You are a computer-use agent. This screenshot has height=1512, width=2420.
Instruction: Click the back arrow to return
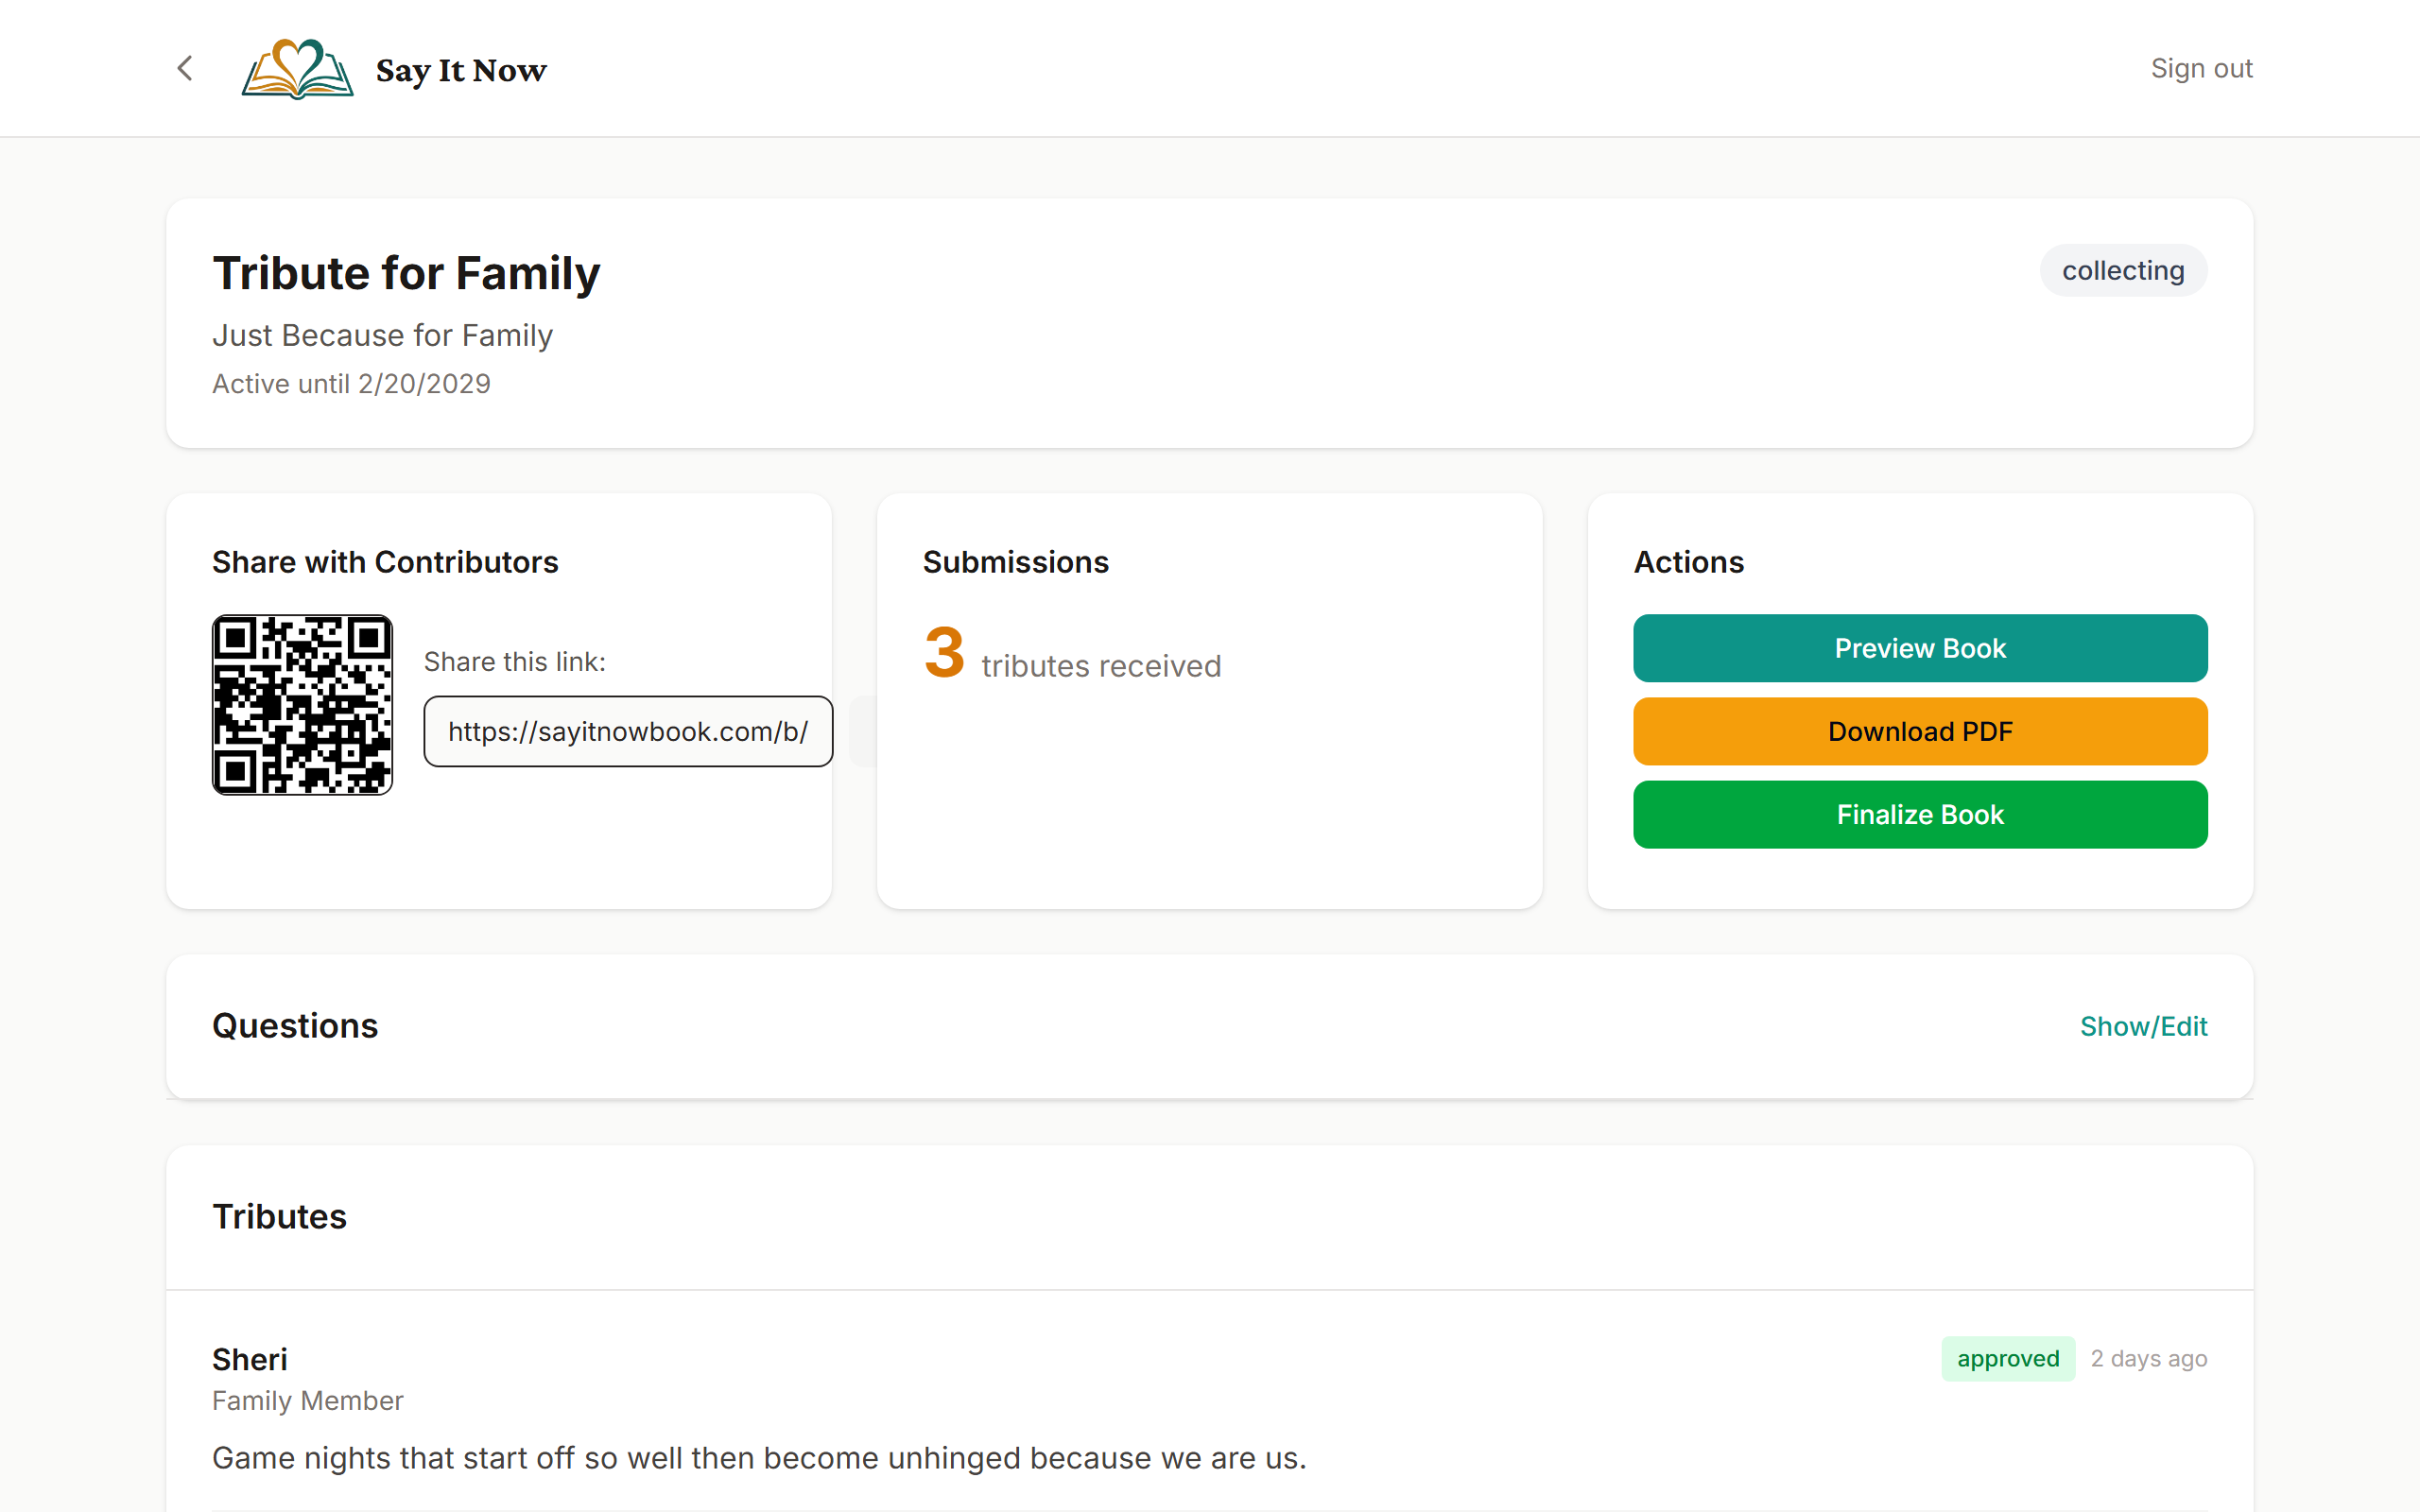coord(184,68)
